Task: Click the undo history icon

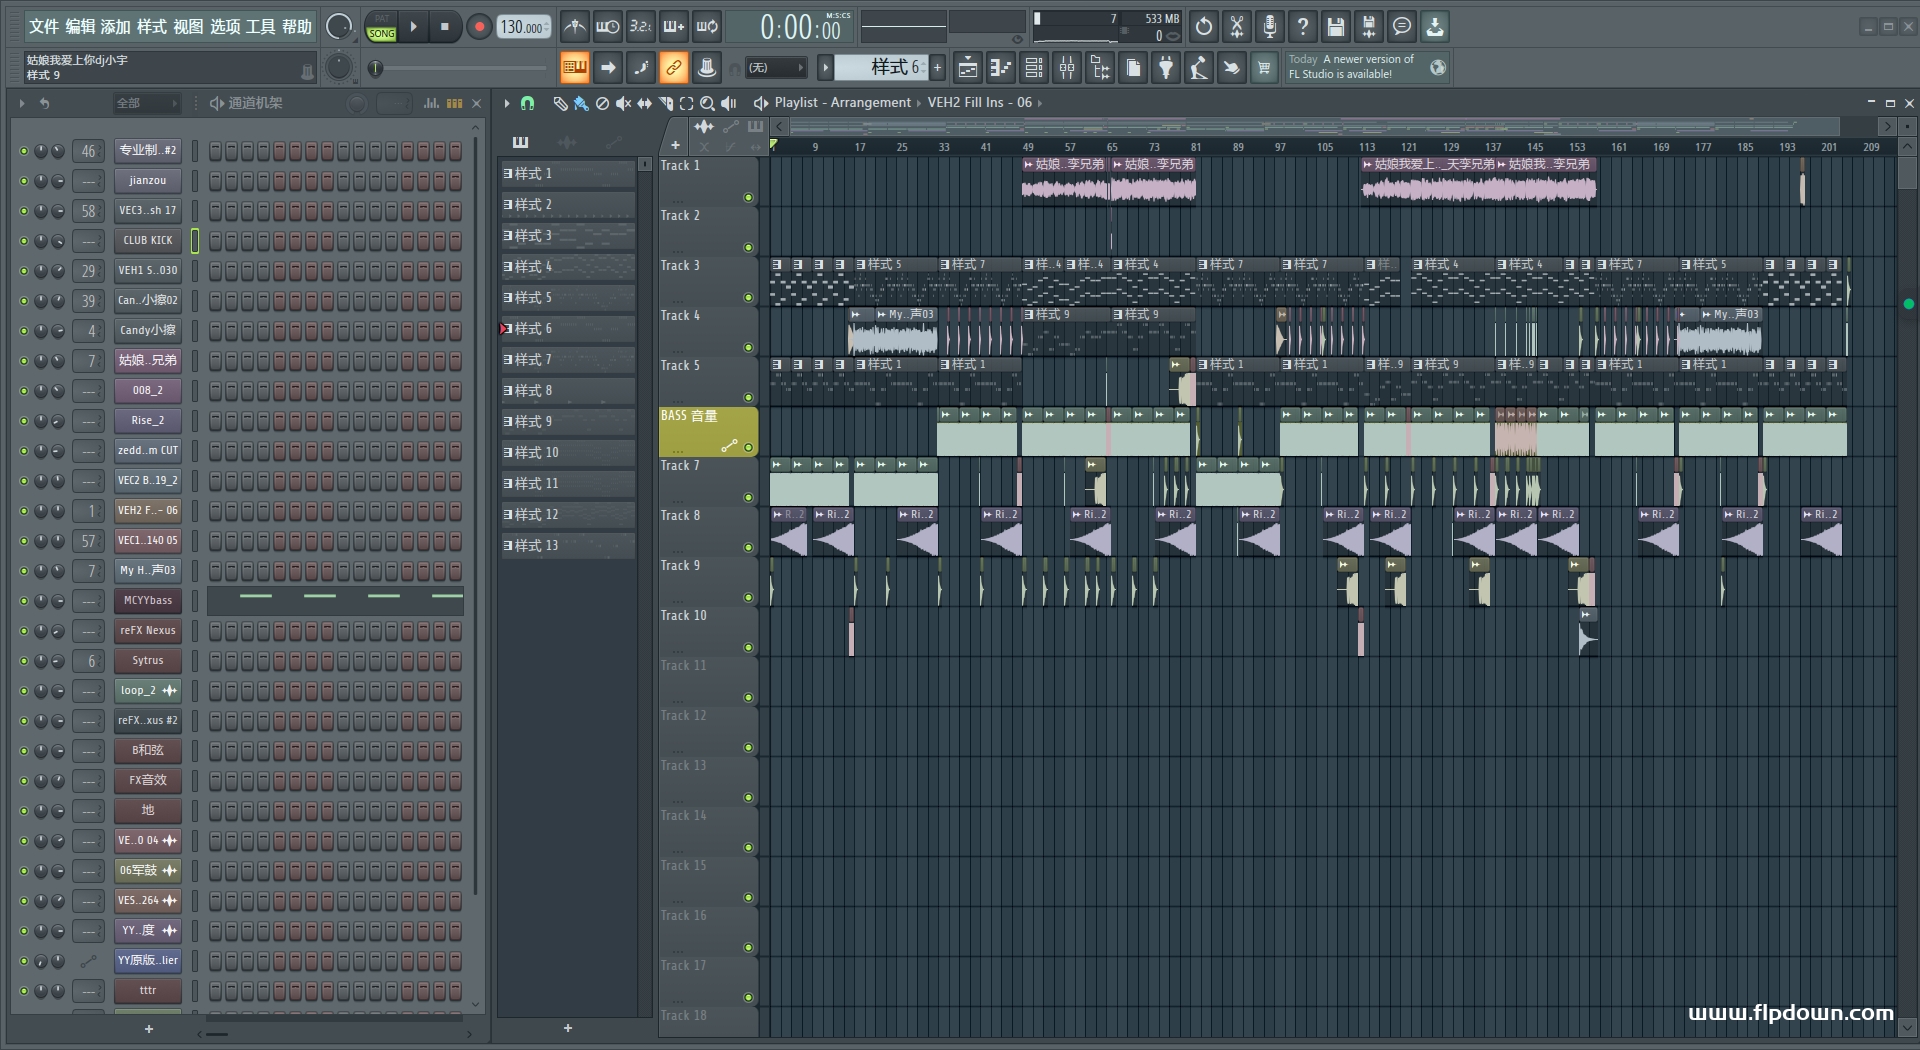Action: click(1204, 27)
